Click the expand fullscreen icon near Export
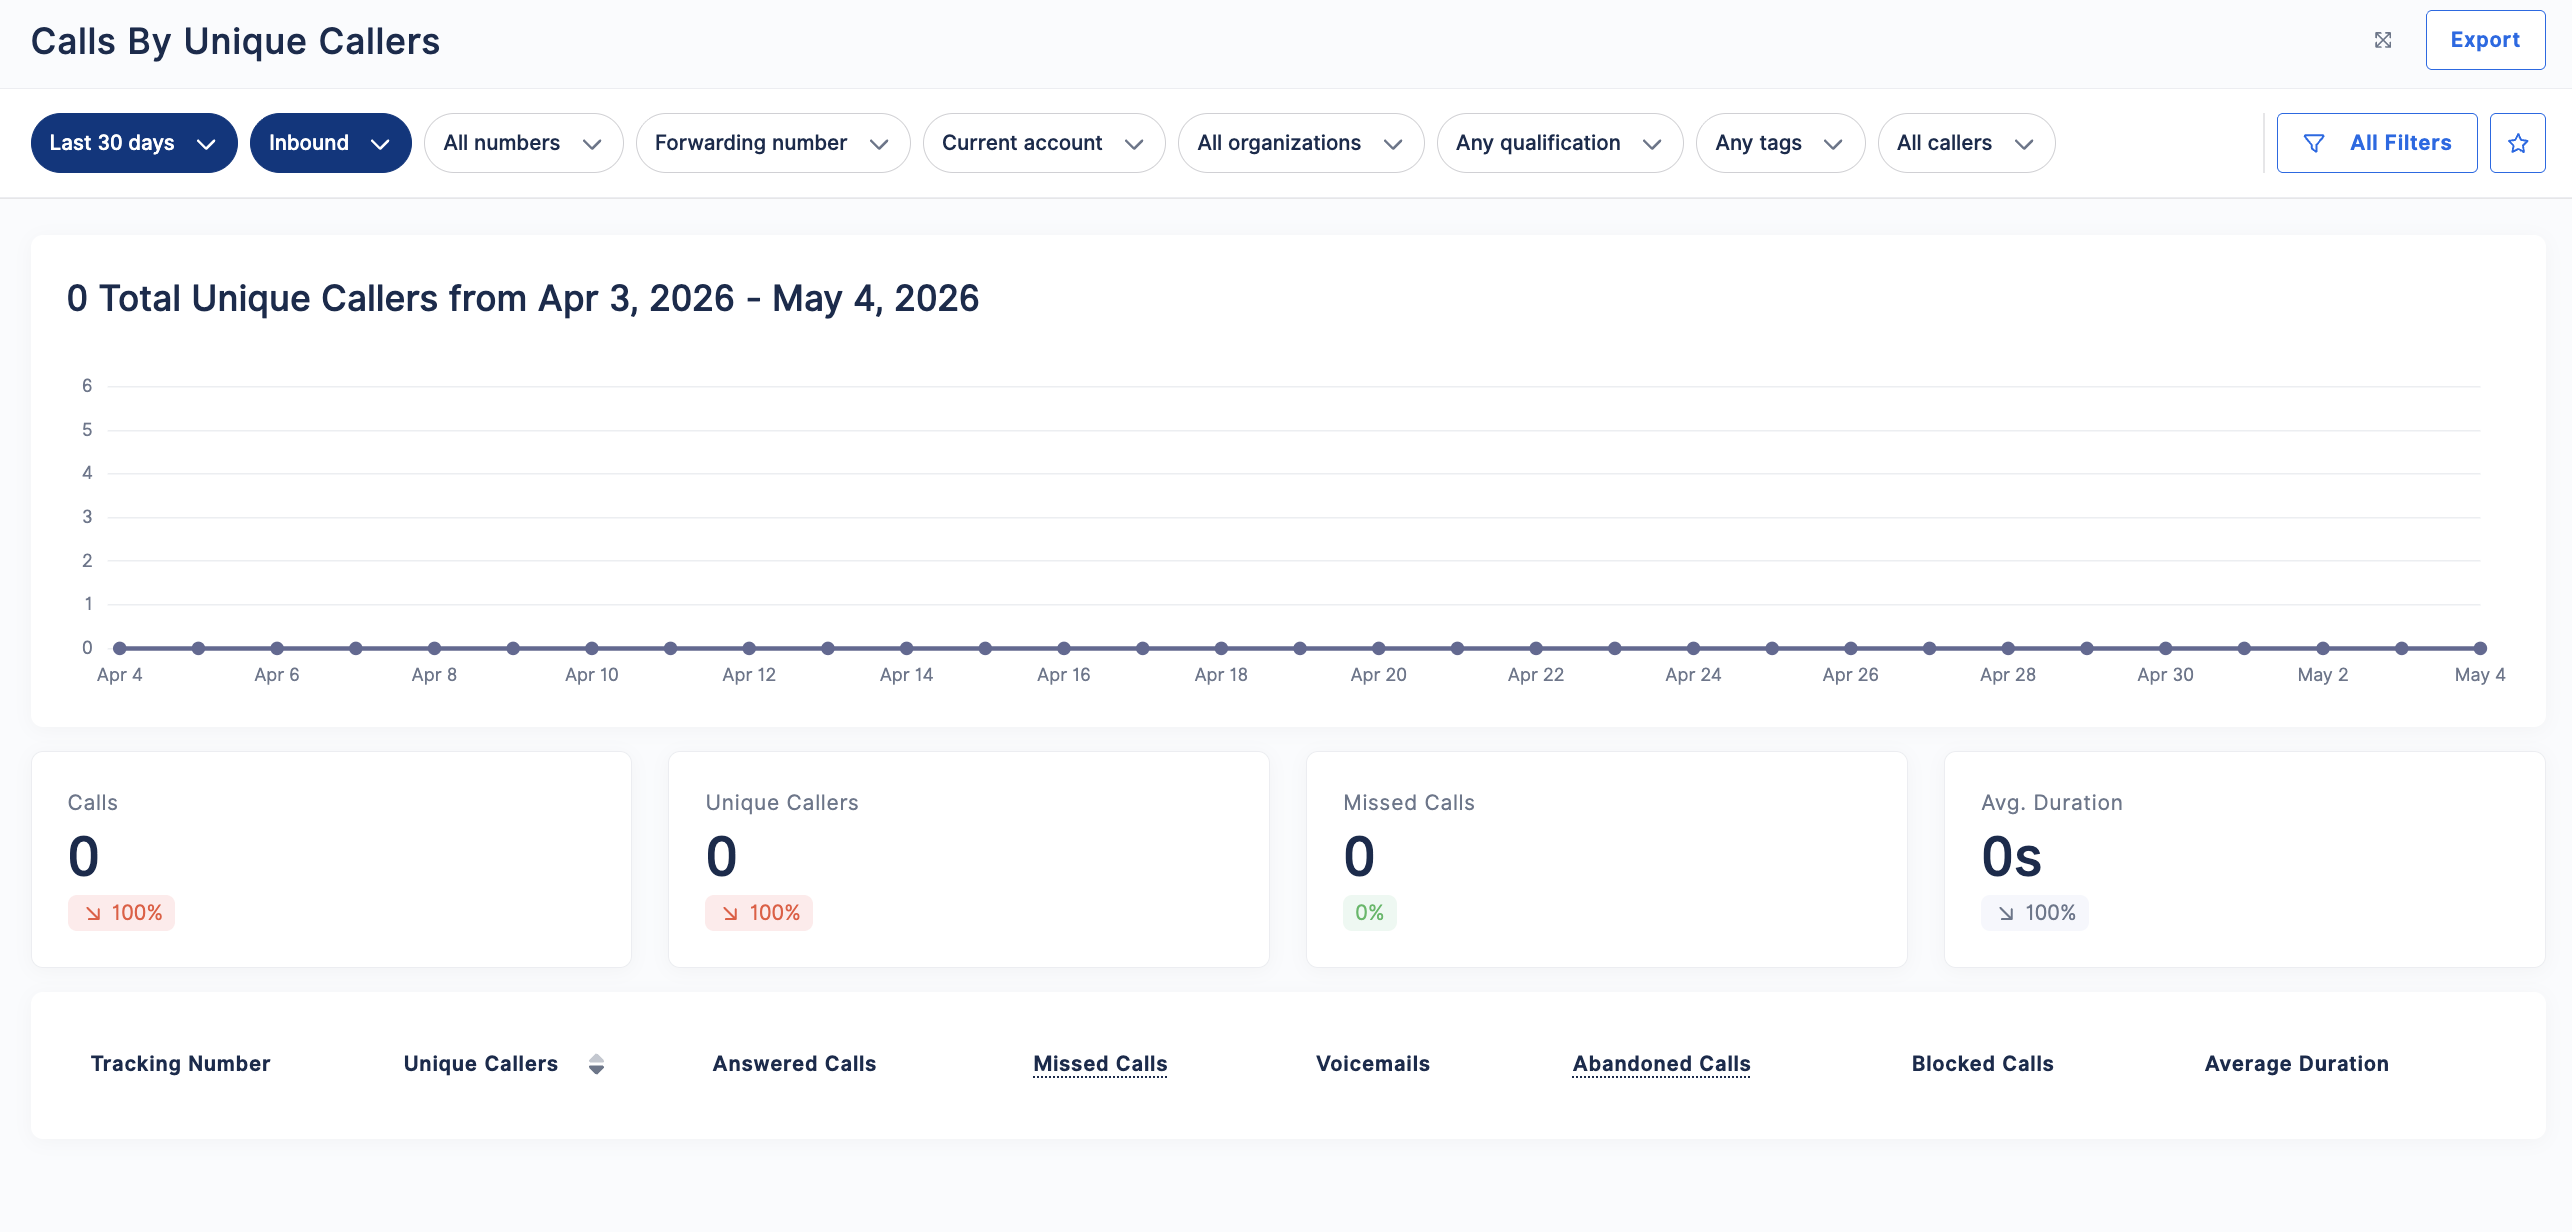This screenshot has width=2572, height=1232. [2383, 40]
